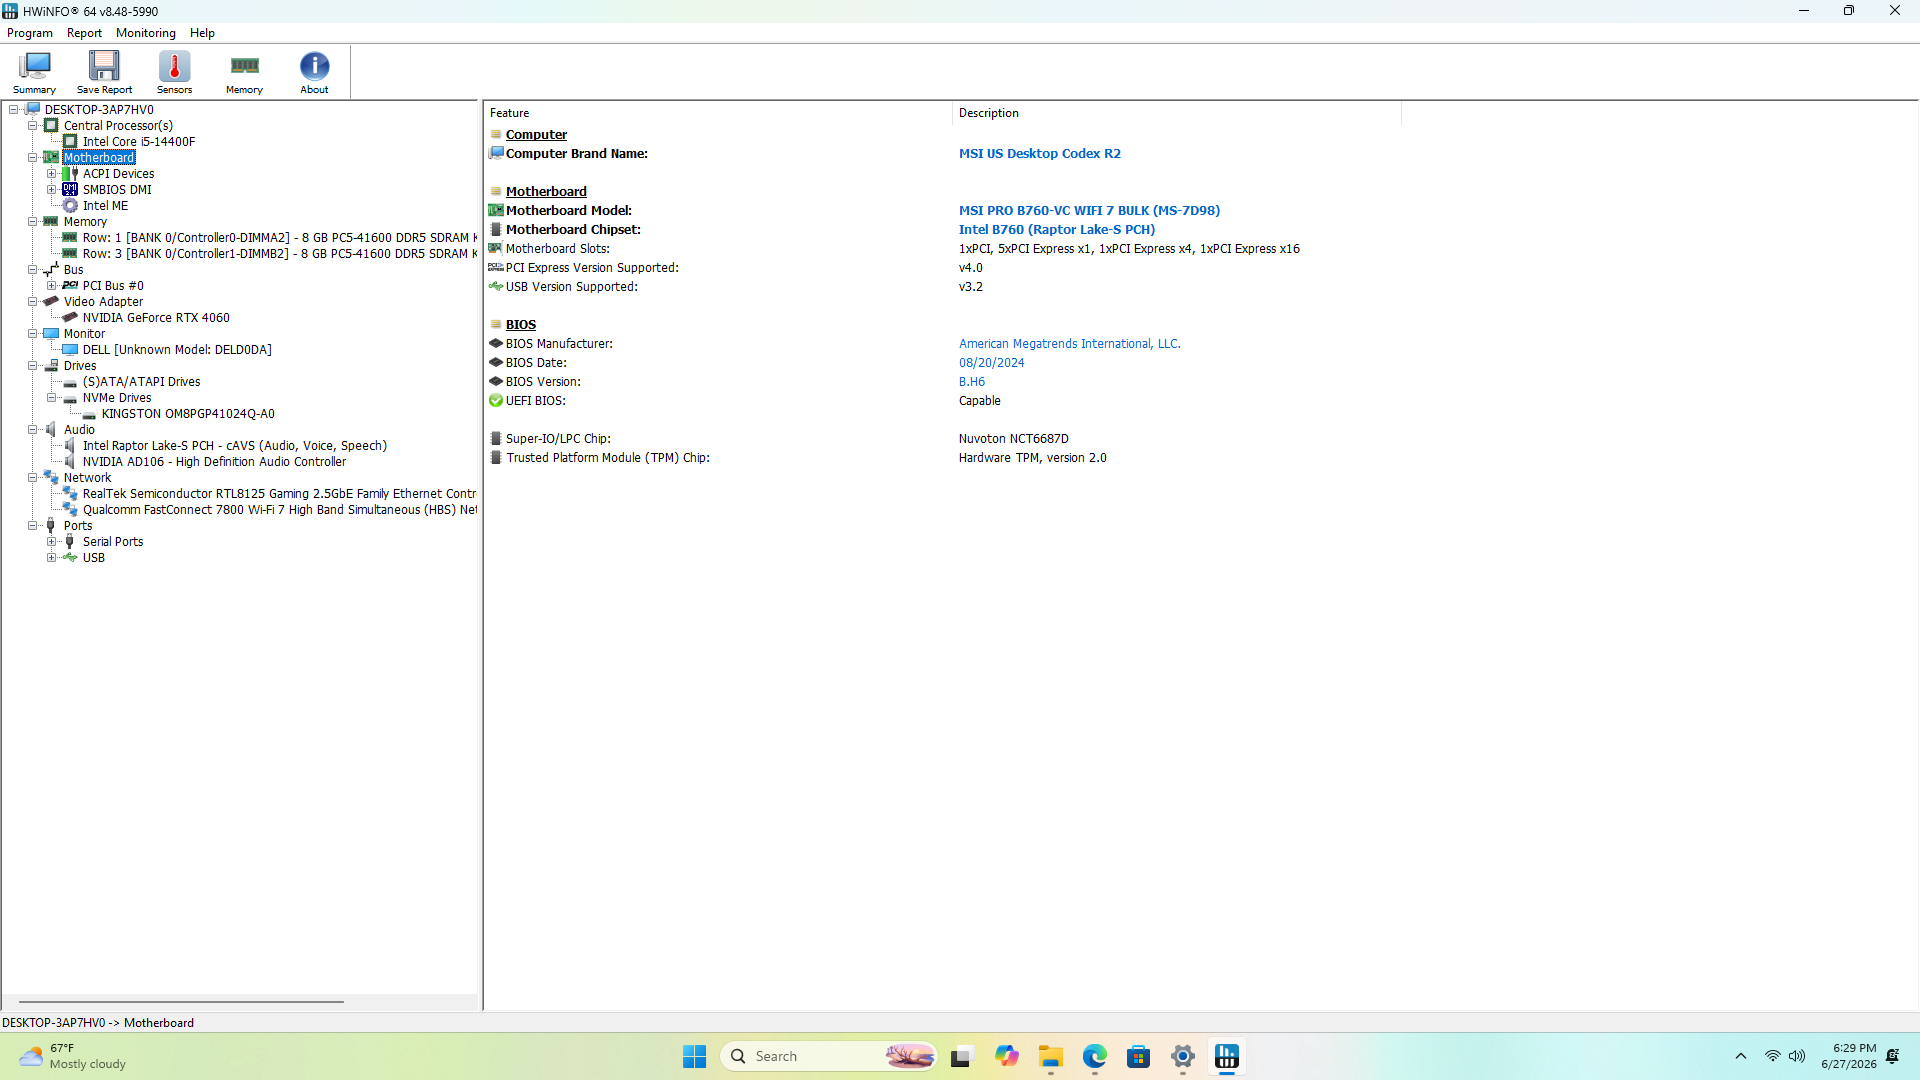Open File Explorer from the taskbar
1920x1080 pixels.
pos(1050,1056)
